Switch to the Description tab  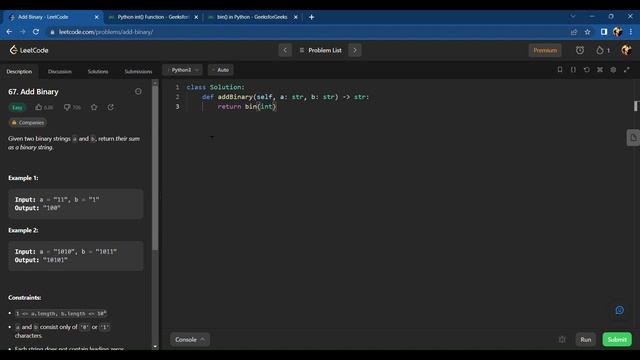tap(19, 71)
